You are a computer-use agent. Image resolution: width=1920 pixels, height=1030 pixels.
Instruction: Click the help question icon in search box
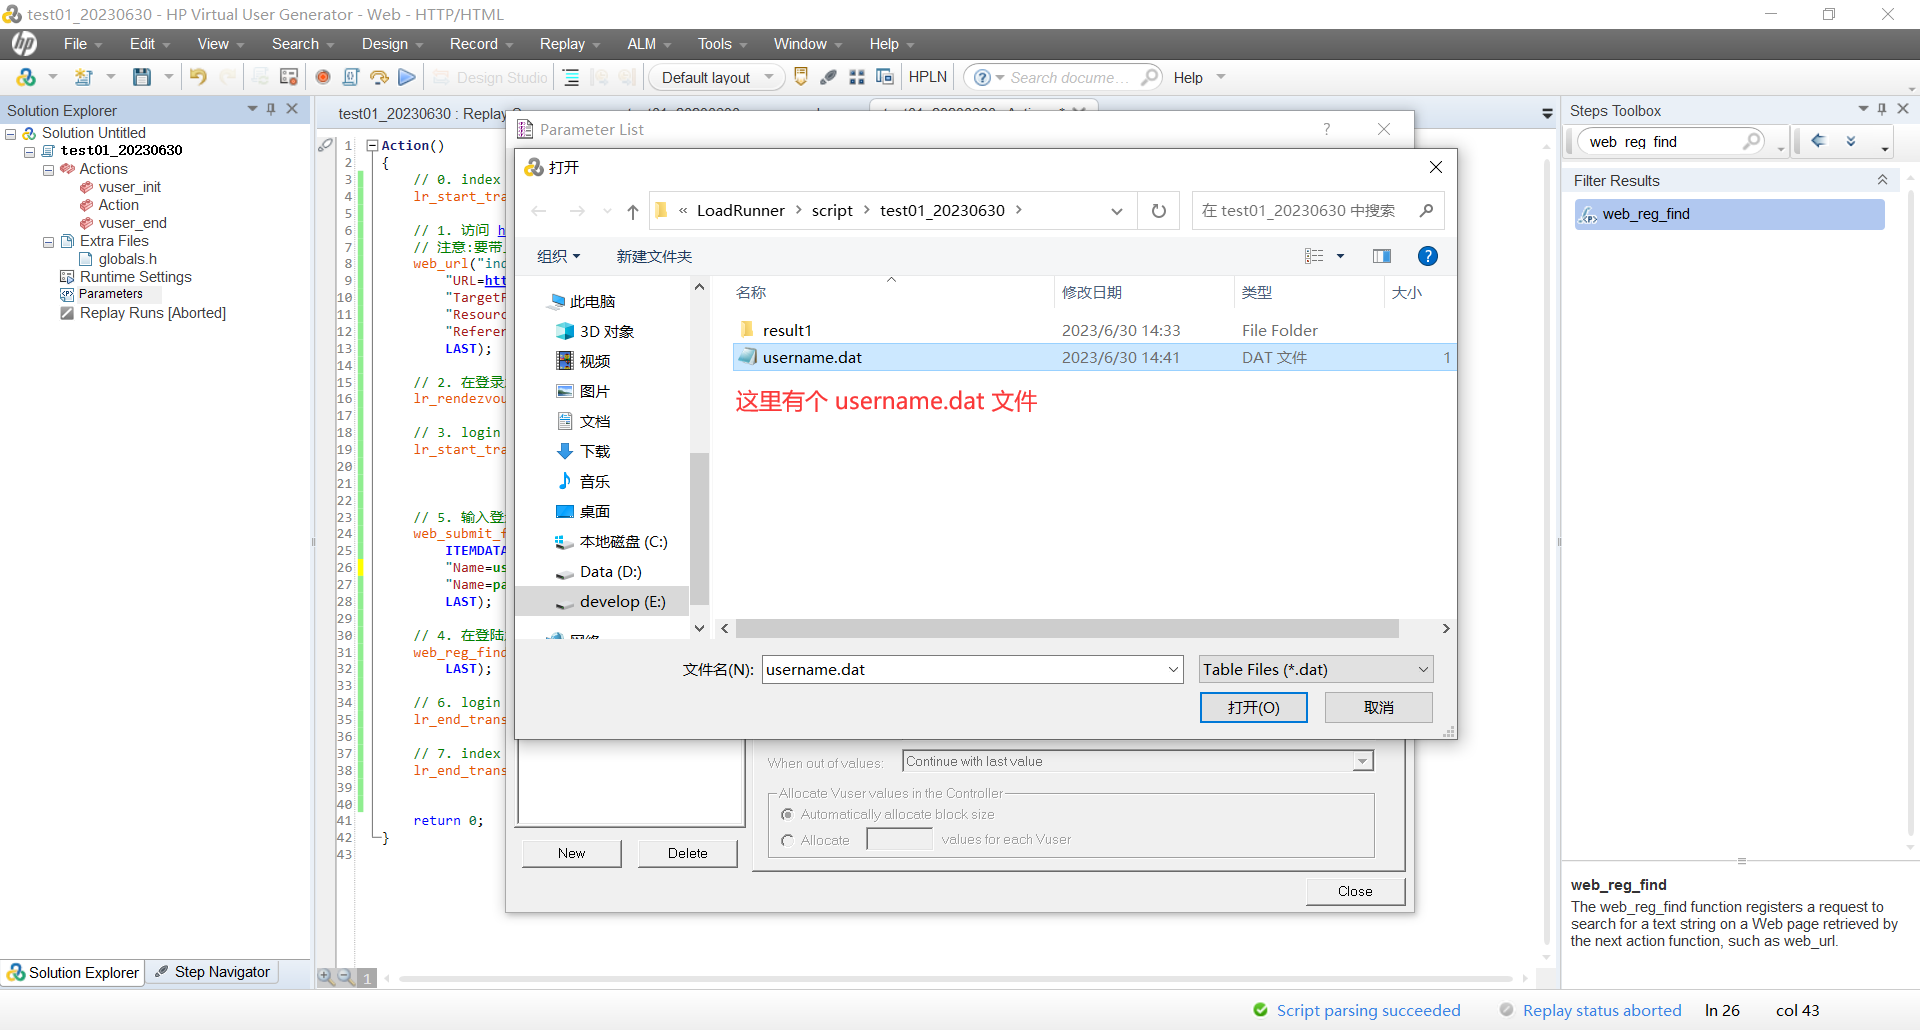[982, 77]
